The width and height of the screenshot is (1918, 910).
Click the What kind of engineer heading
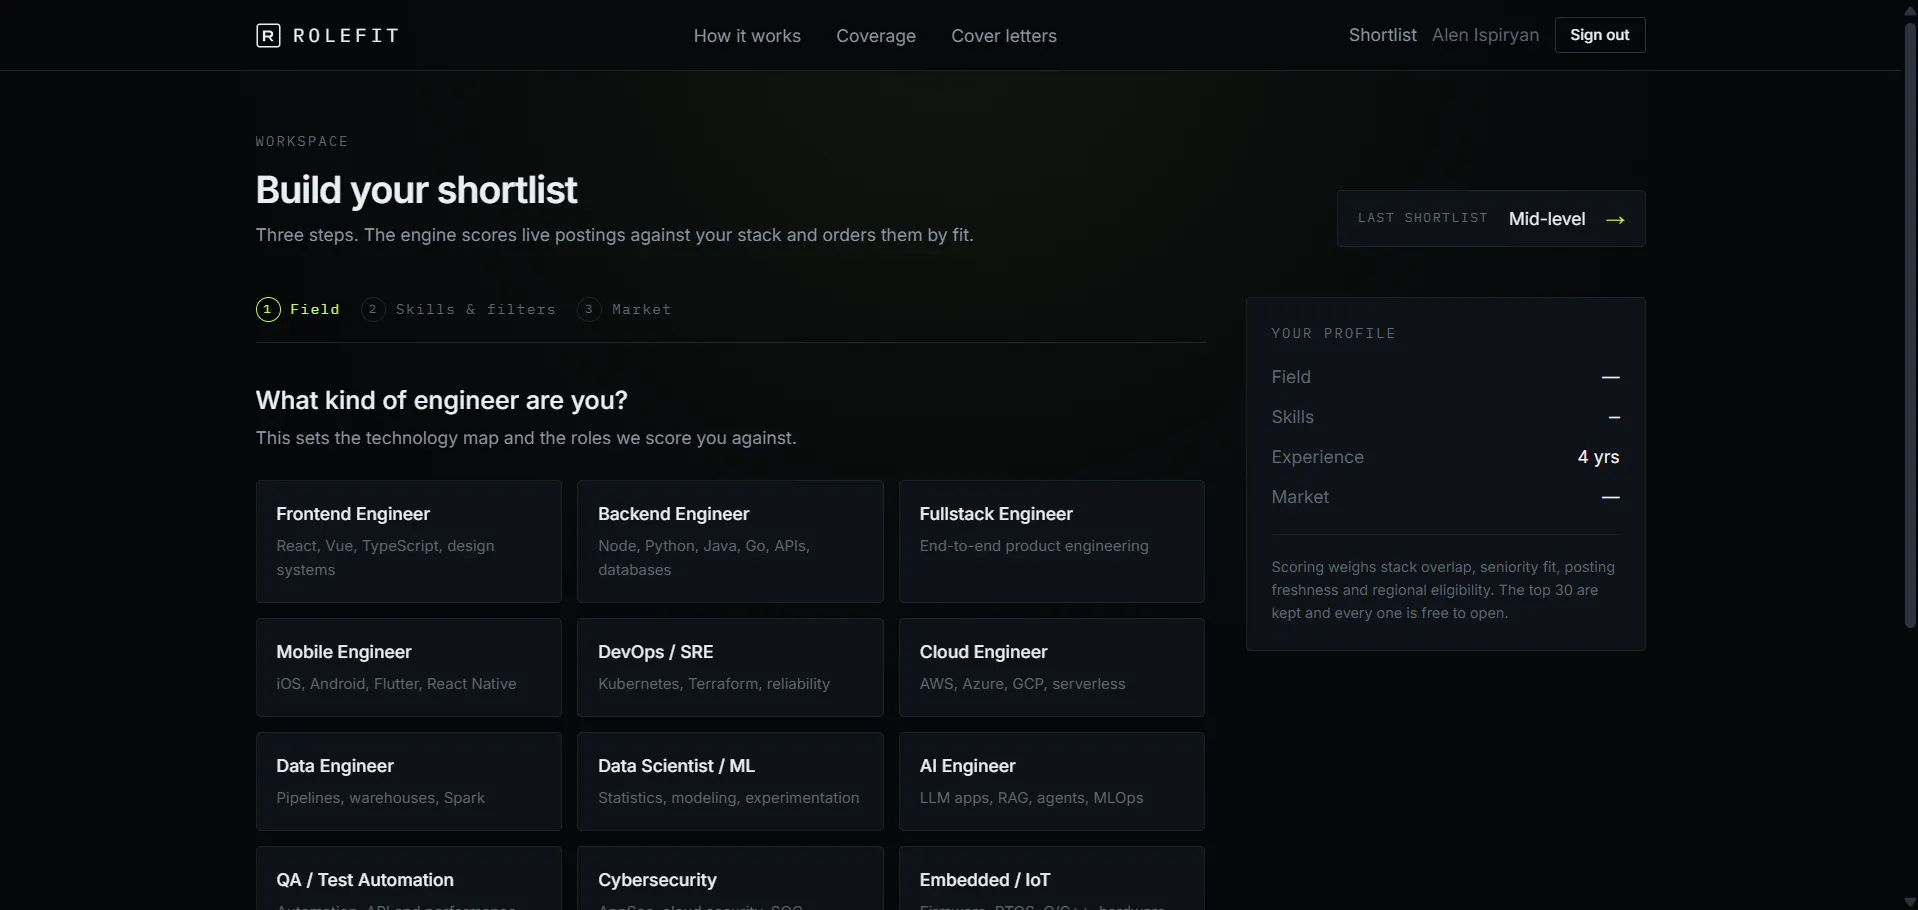[x=442, y=401]
